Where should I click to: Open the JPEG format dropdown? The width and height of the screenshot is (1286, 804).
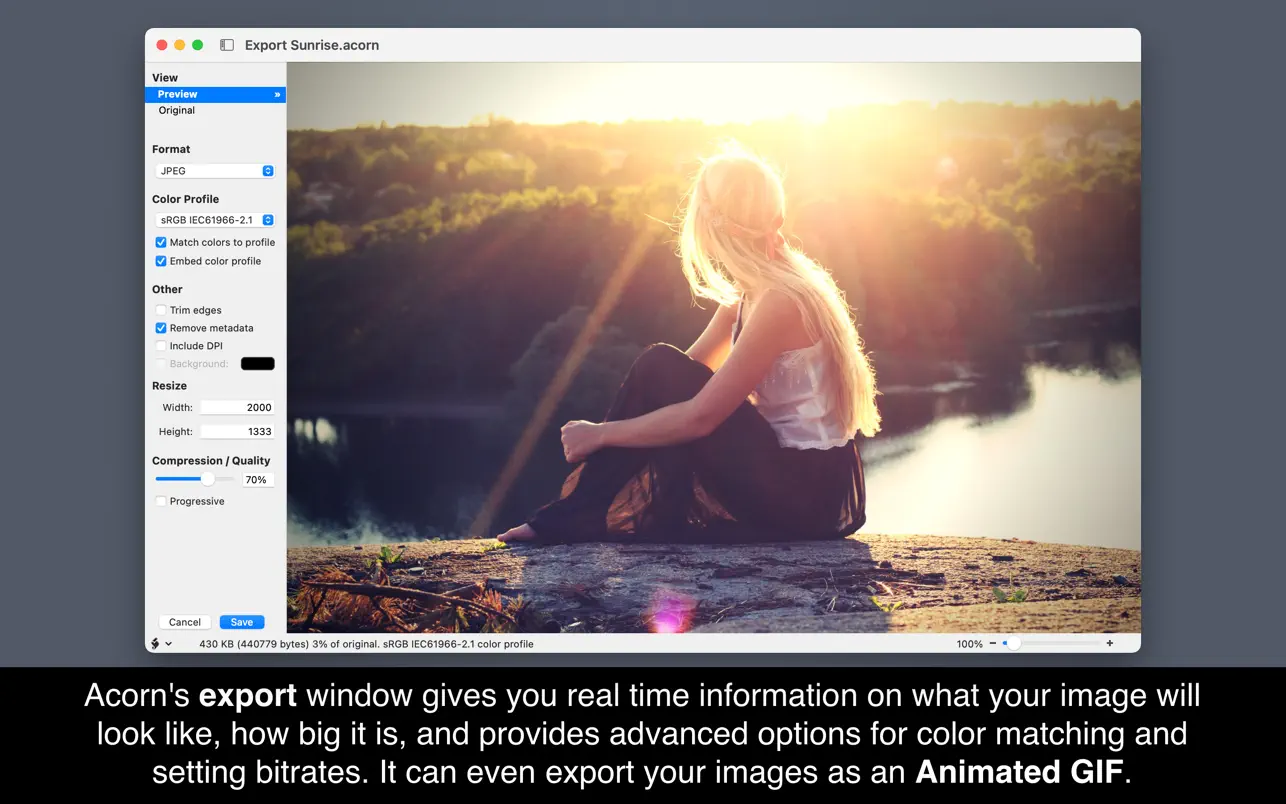point(214,171)
